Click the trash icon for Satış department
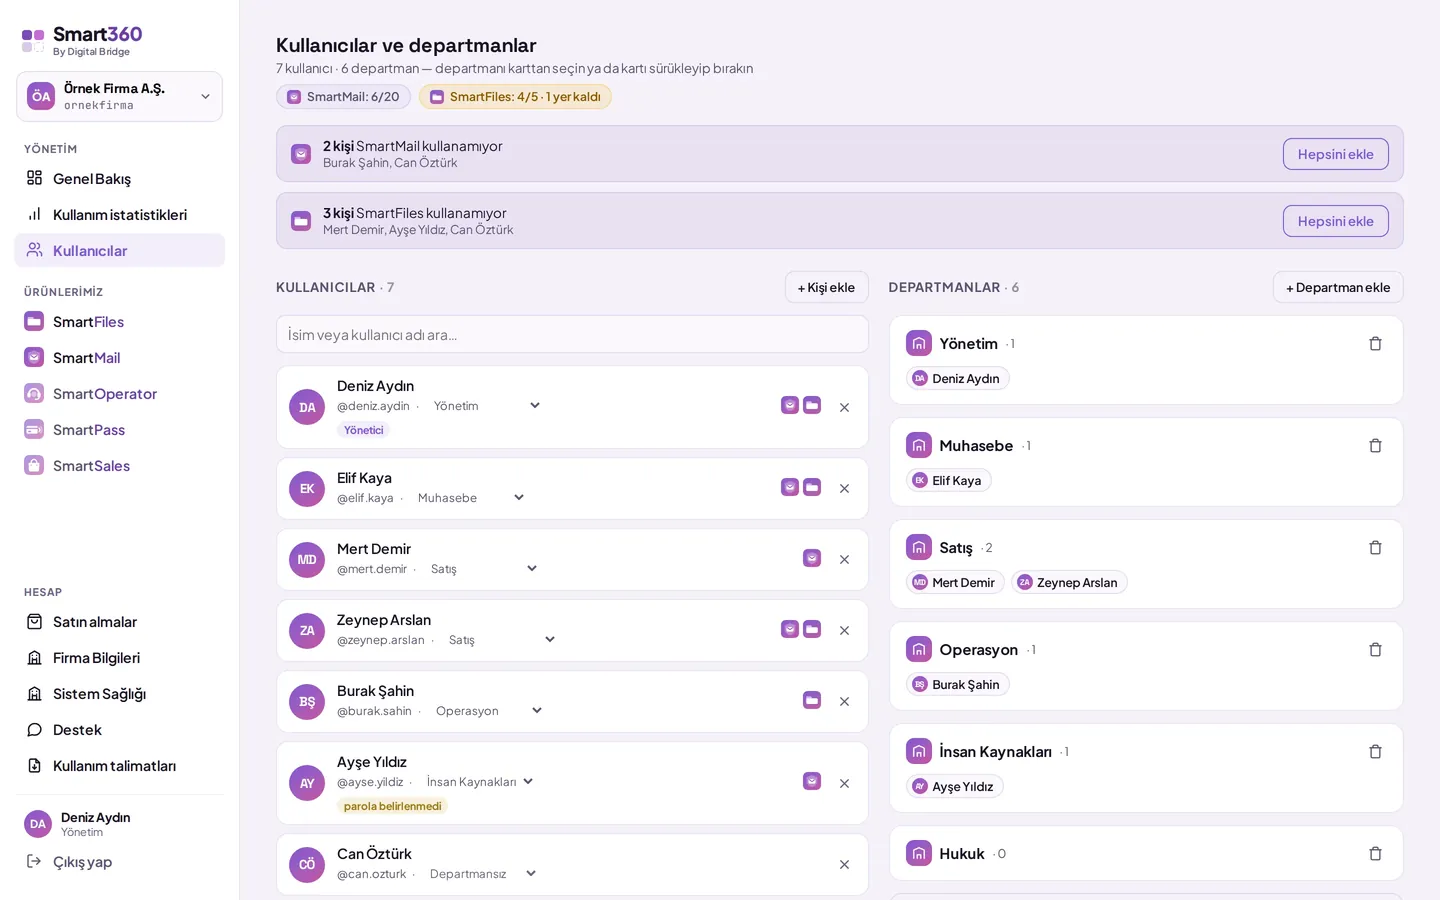1440x900 pixels. [1375, 548]
